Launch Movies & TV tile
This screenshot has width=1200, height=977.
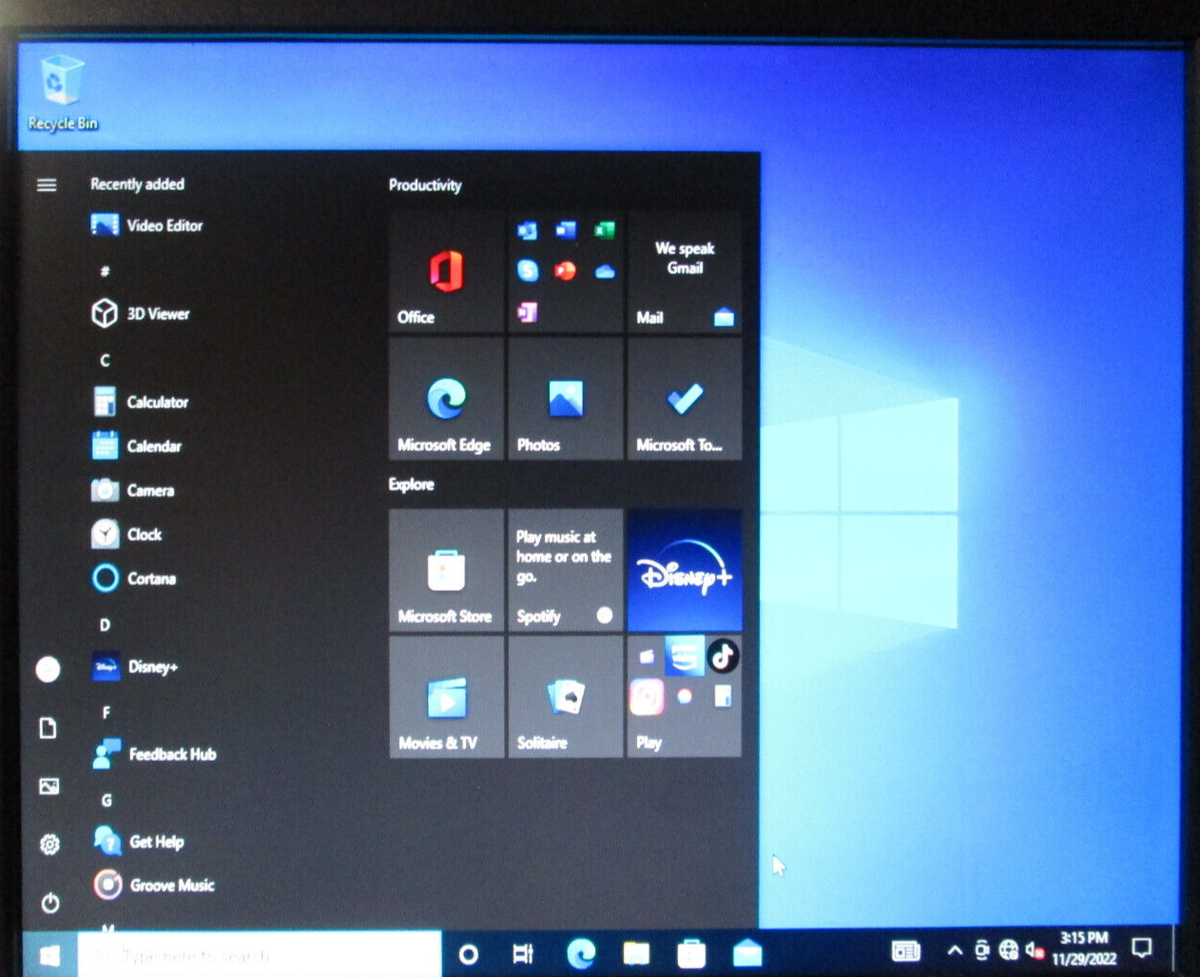point(446,697)
